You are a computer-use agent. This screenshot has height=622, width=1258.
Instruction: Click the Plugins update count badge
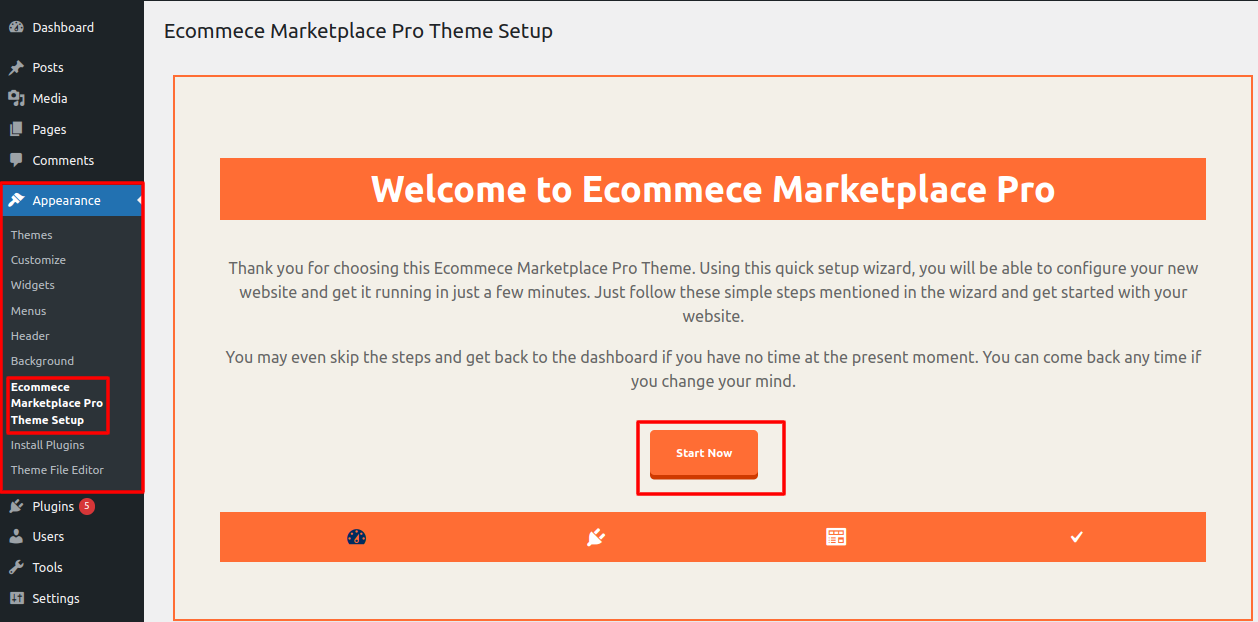[x=87, y=506]
